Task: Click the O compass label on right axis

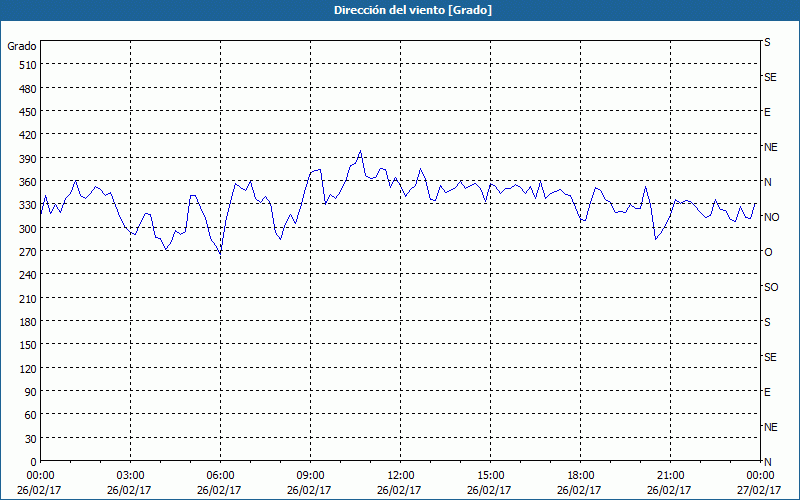Action: 768,252
